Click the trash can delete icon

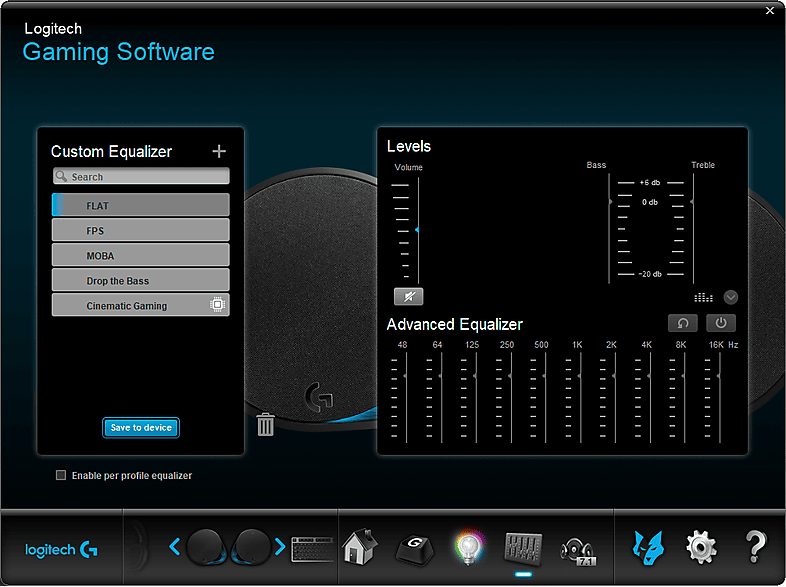pyautogui.click(x=265, y=424)
